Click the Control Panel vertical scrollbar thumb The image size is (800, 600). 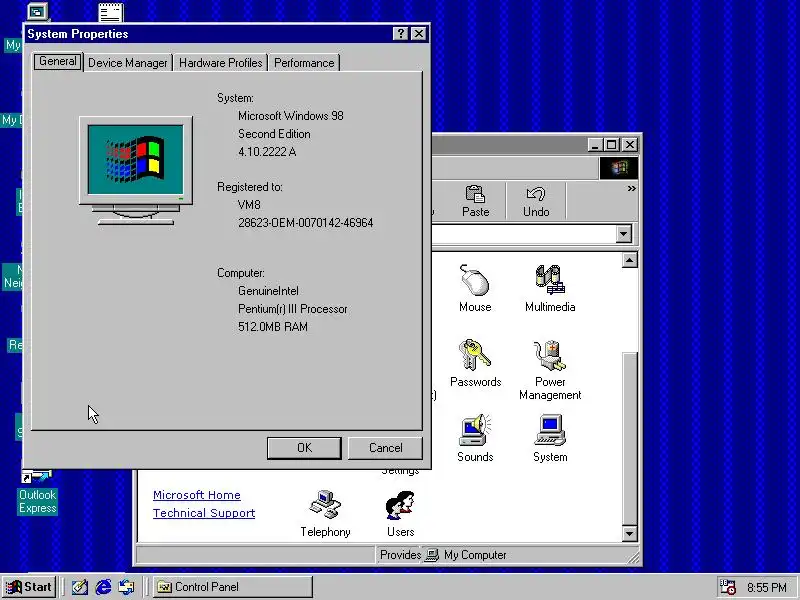[x=630, y=439]
